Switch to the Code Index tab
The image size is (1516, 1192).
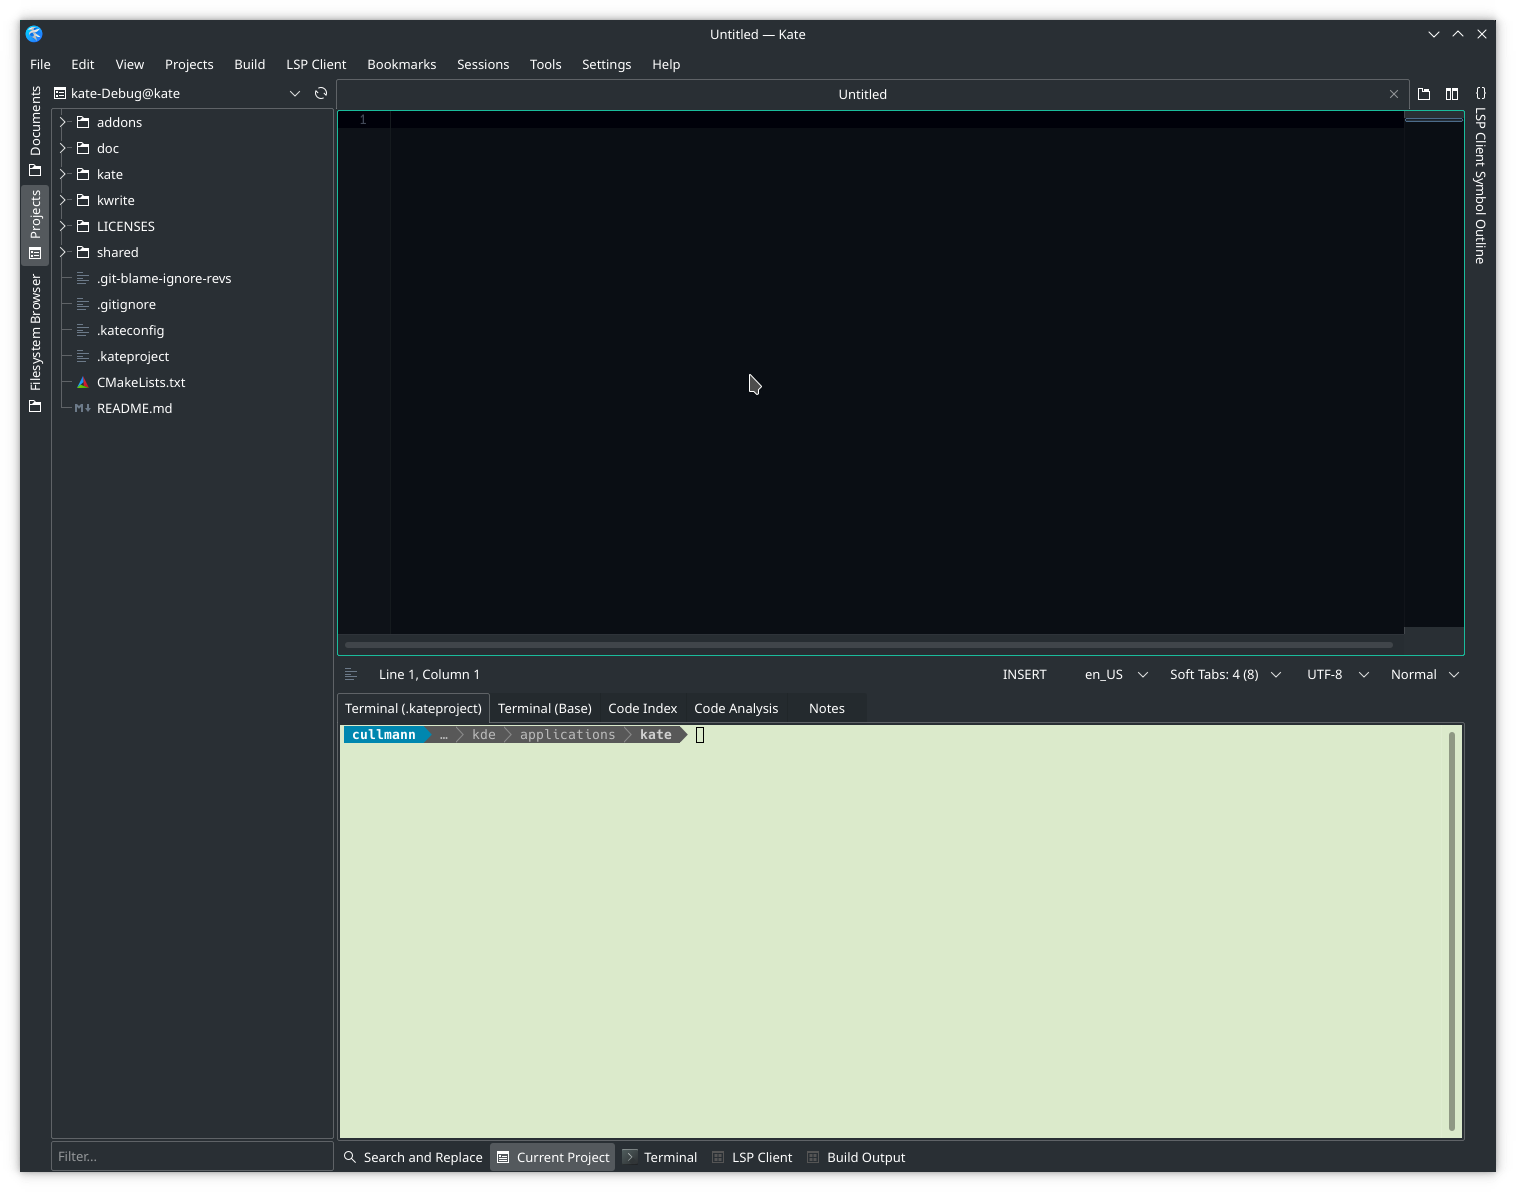pos(642,708)
